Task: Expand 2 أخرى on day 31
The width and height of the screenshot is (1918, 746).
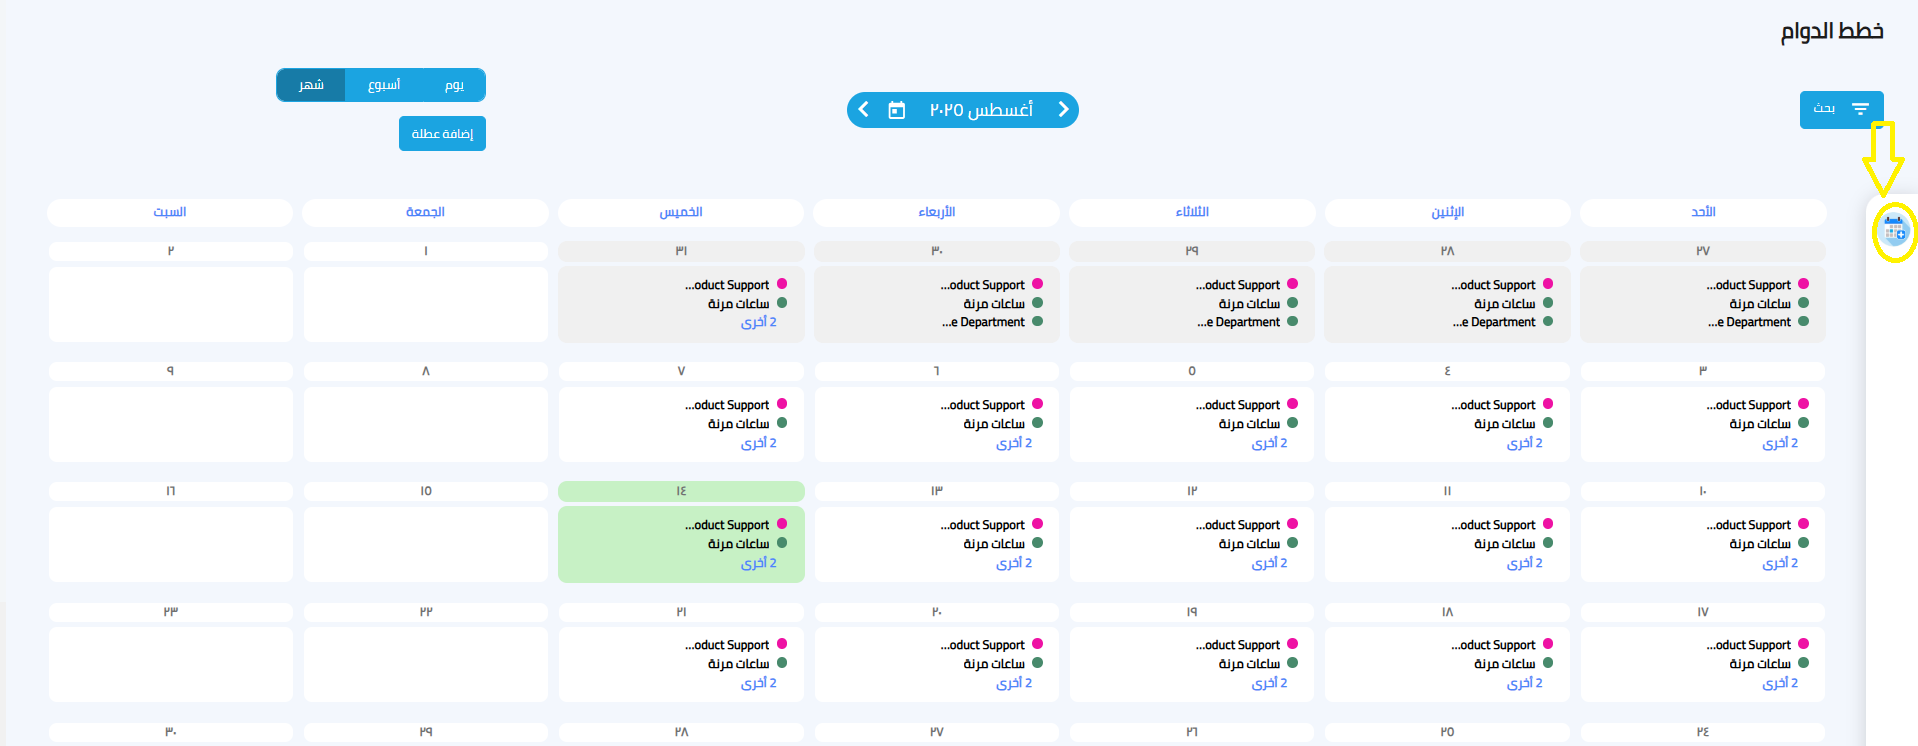Action: tap(758, 322)
